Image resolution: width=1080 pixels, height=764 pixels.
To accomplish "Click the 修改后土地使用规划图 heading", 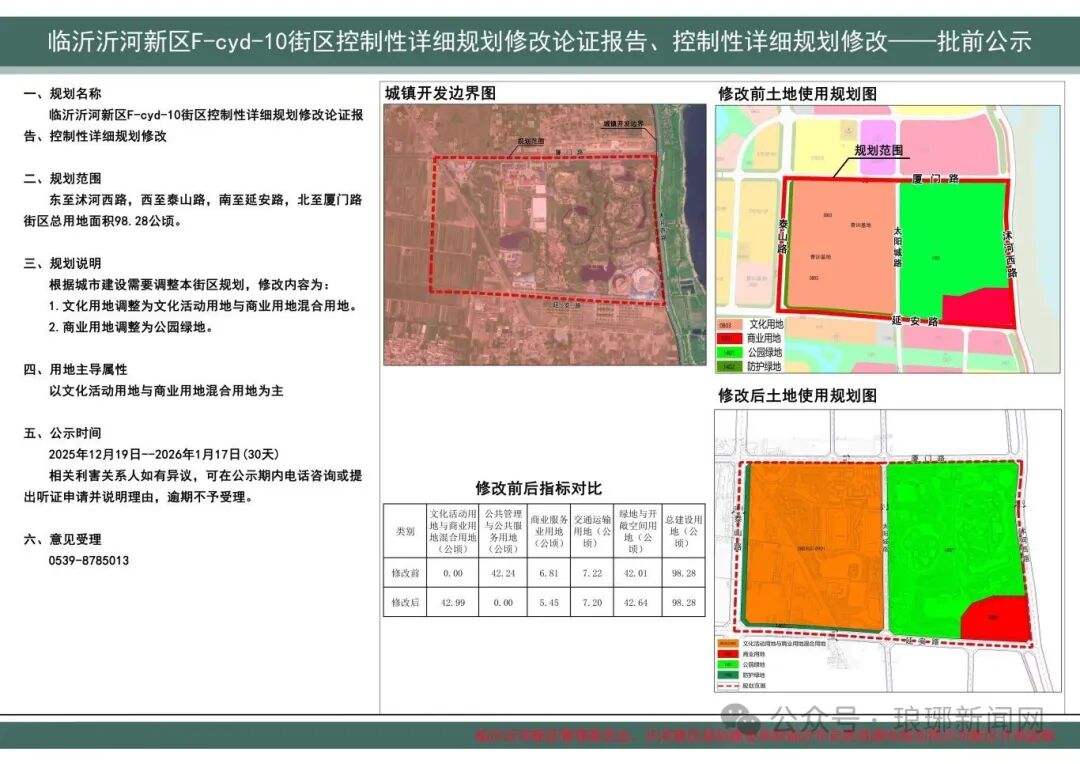I will pos(797,396).
